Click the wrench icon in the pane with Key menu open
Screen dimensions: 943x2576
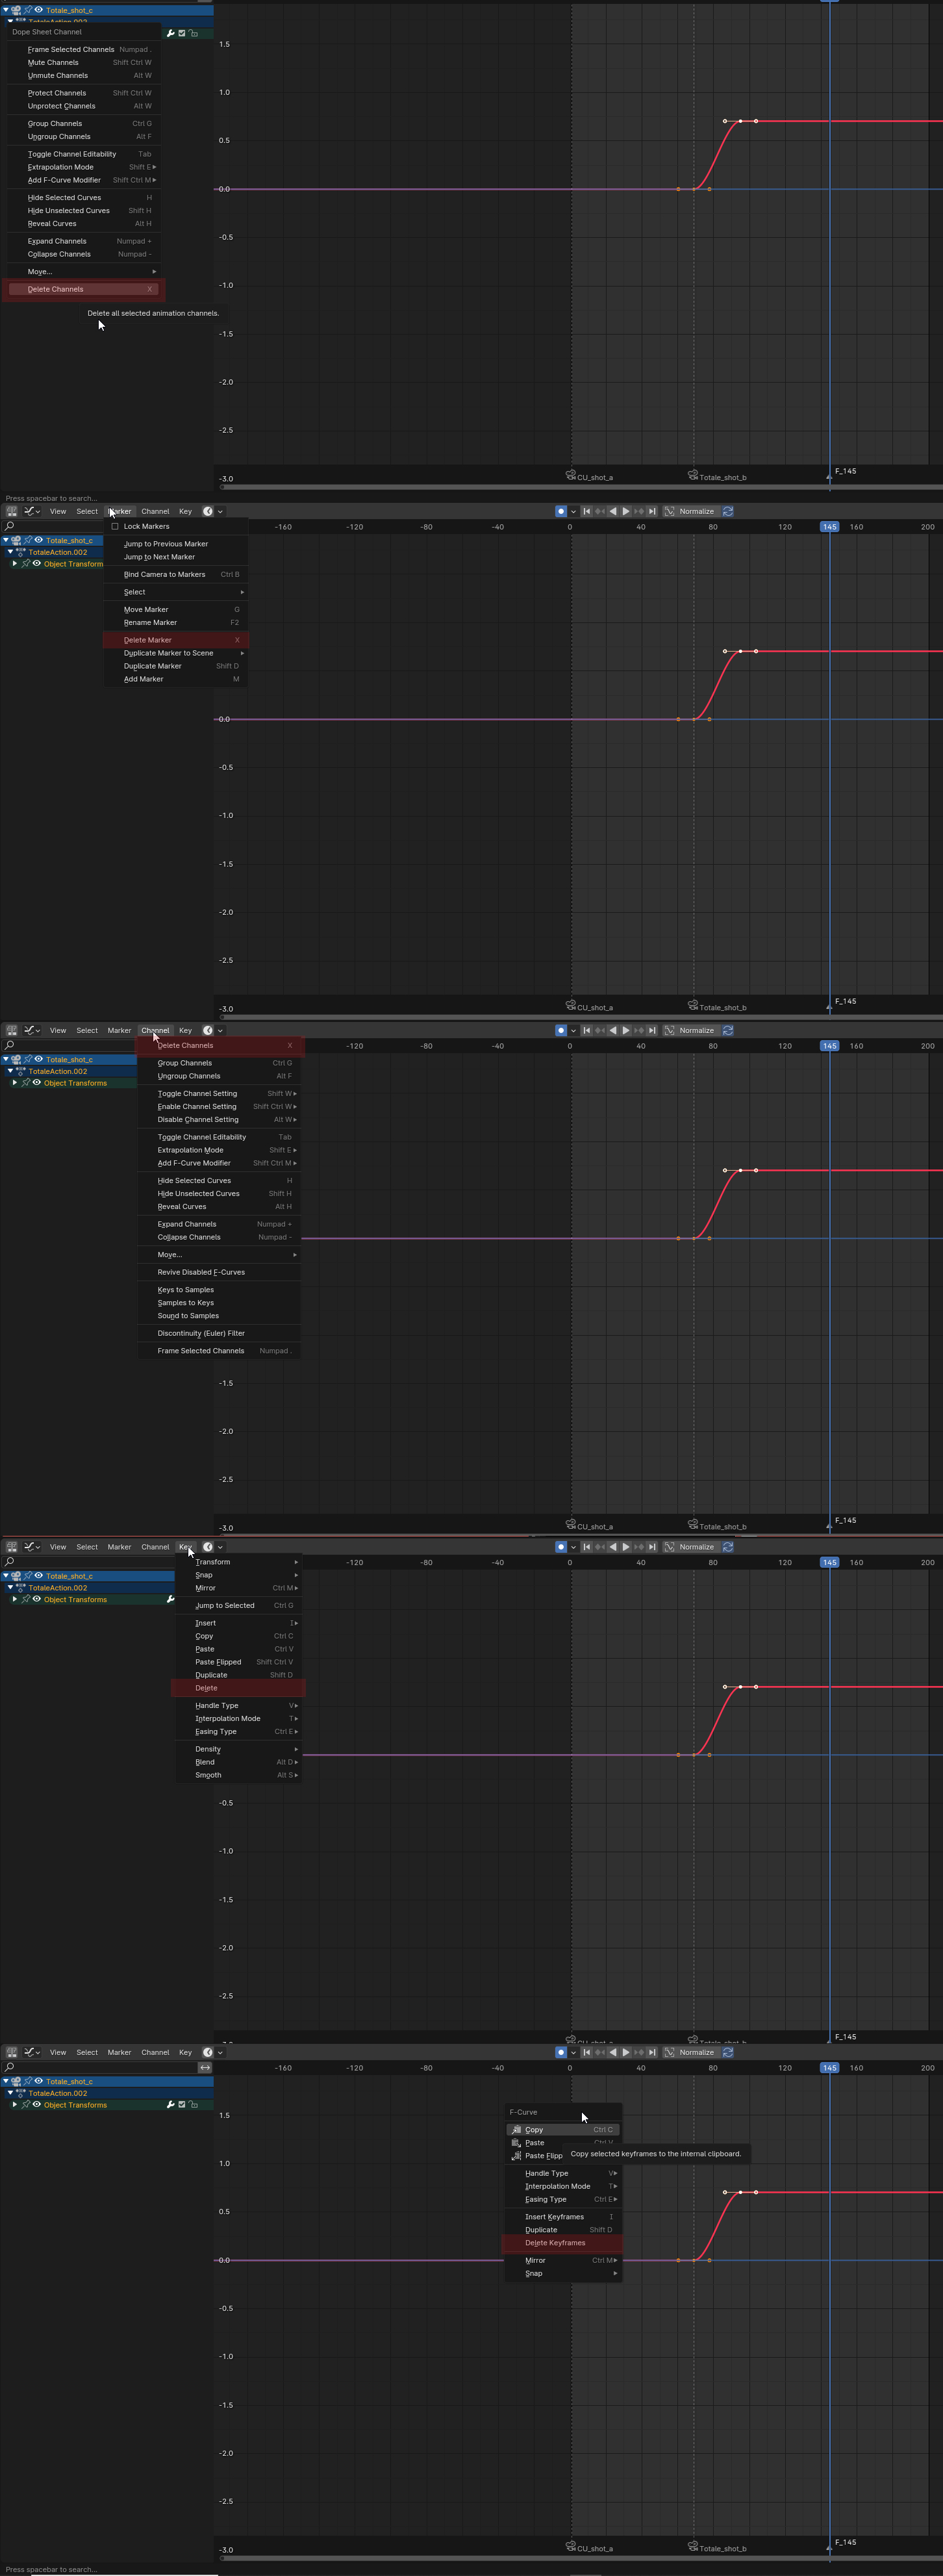click(x=171, y=1599)
